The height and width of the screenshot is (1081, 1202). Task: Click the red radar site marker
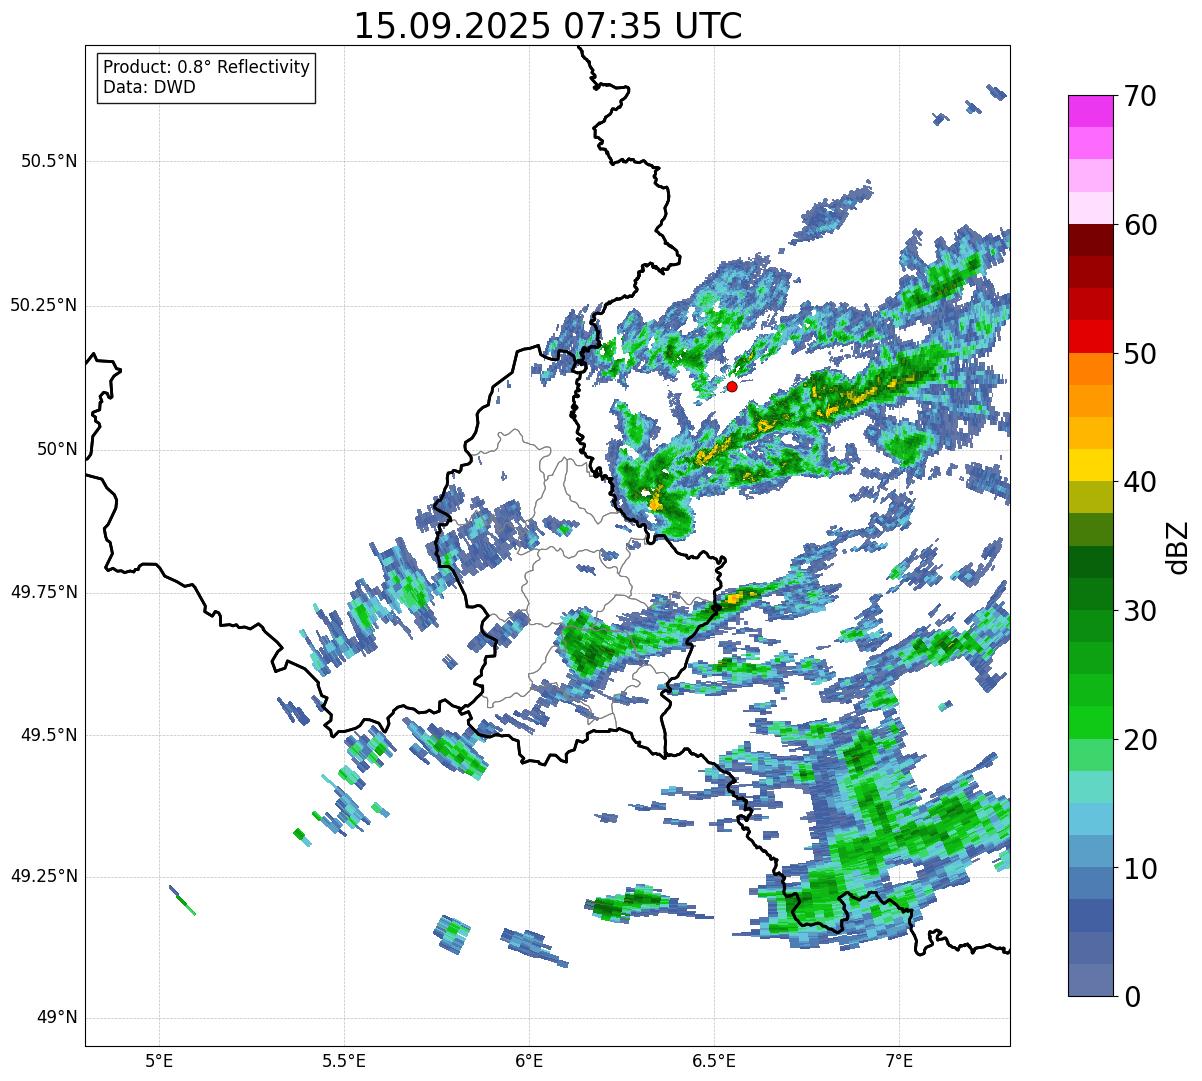[x=732, y=386]
